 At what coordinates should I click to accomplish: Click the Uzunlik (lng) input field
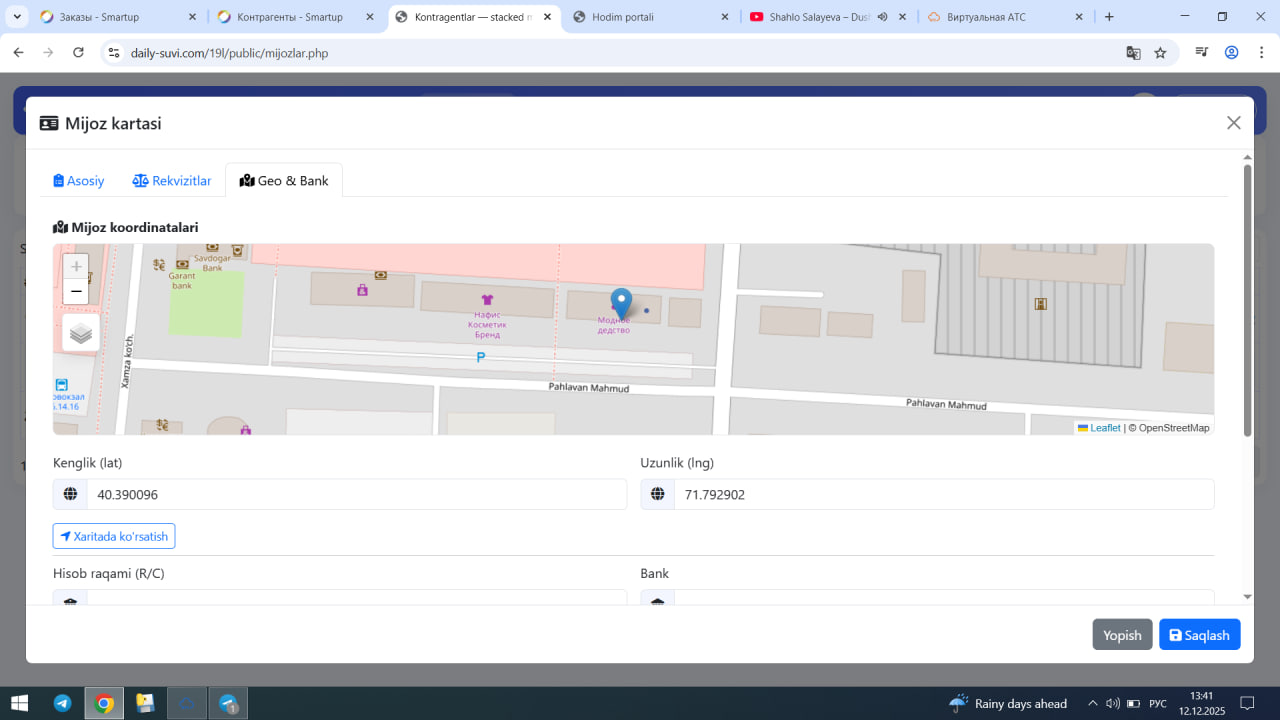tap(943, 494)
